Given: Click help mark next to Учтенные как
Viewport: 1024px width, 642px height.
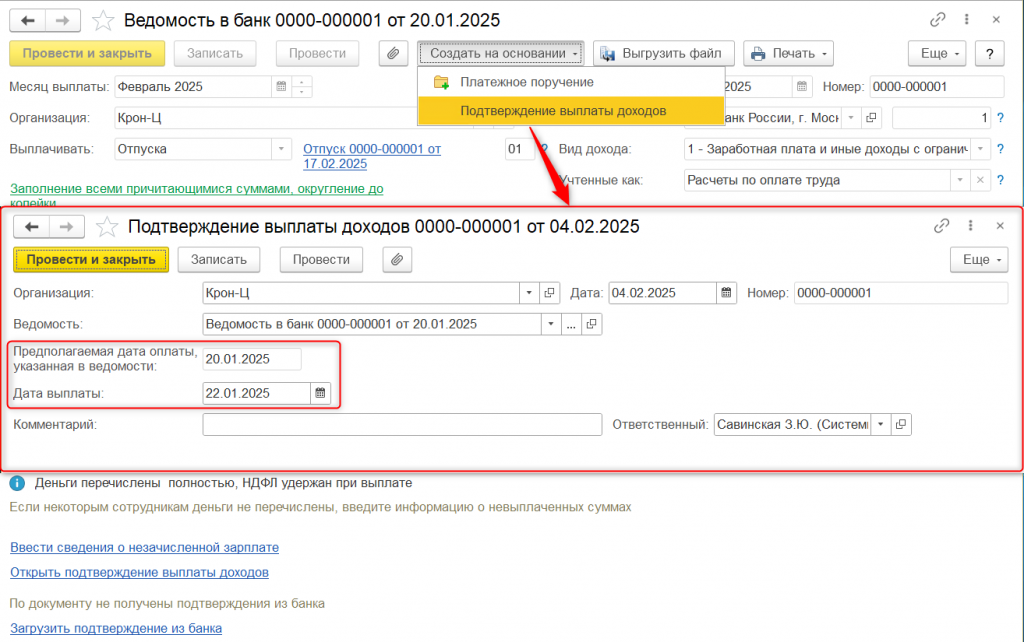Looking at the screenshot, I should [1000, 180].
